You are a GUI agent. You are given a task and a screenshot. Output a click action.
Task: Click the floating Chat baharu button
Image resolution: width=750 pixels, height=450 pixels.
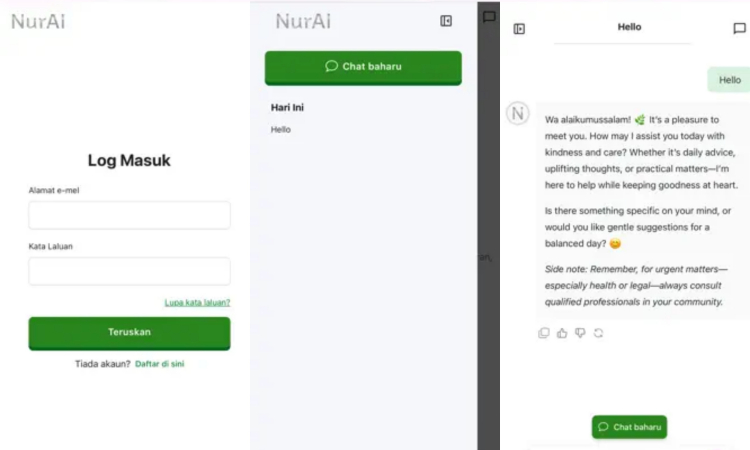click(x=629, y=427)
